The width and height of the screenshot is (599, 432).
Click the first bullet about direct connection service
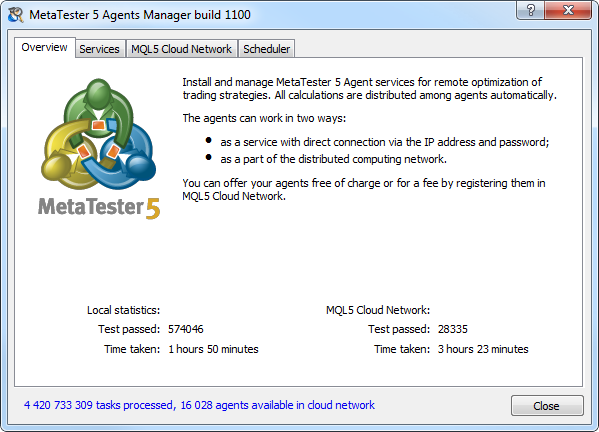(x=384, y=142)
